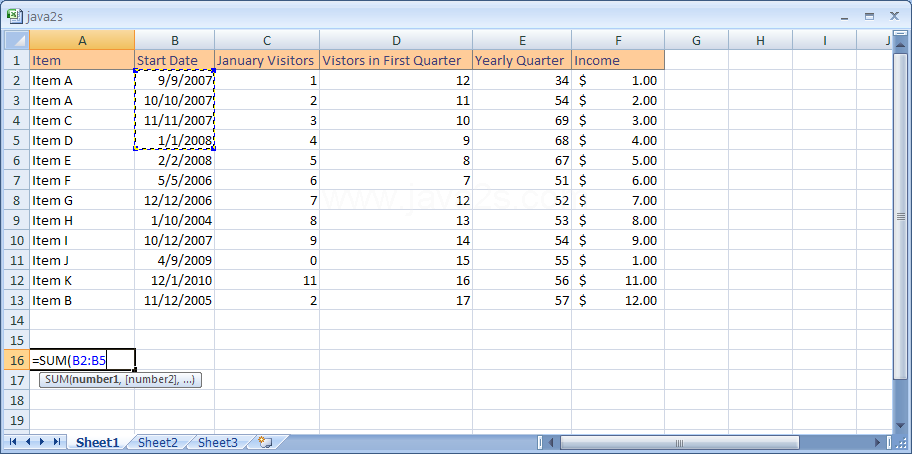This screenshot has height=454, width=912.
Task: Go to first sheet navigation arrow
Action: coord(13,442)
